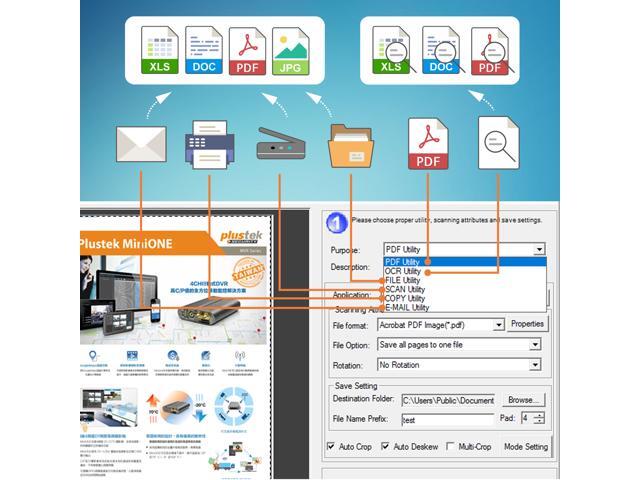This screenshot has height=480, width=640.
Task: Disable the Auto Deskew checkbox
Action: [386, 446]
